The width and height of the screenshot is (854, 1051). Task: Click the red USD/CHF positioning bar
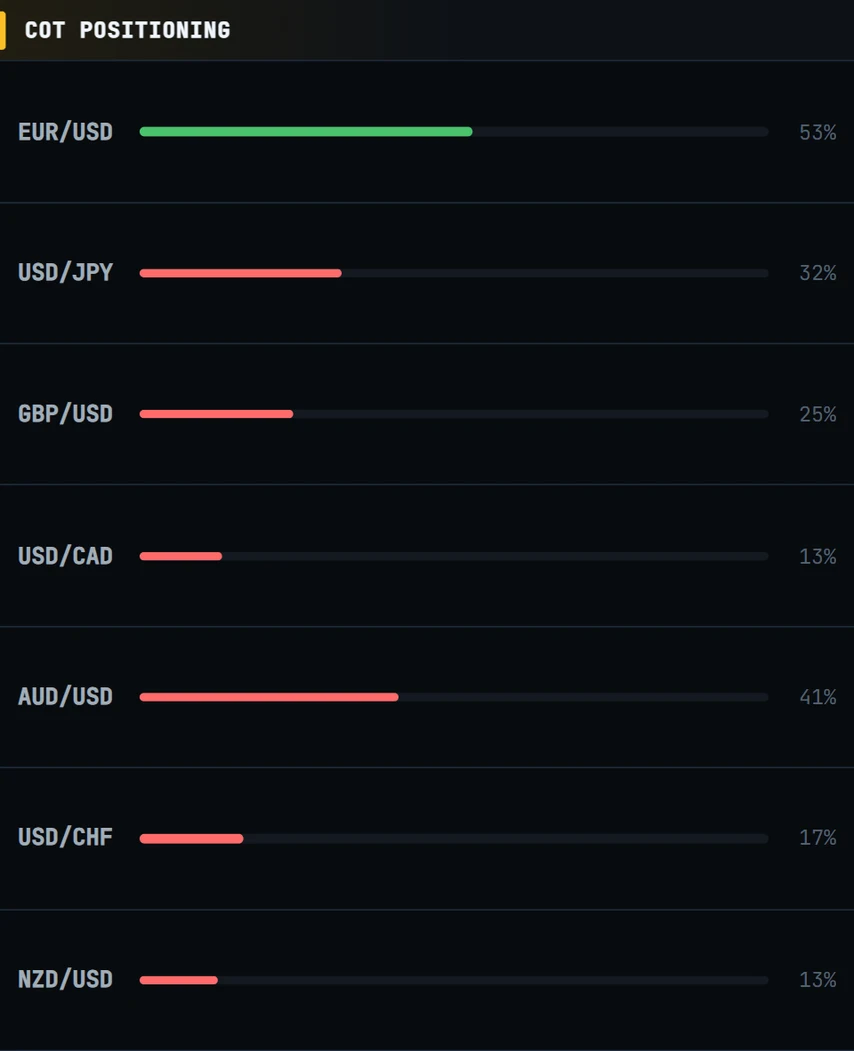pyautogui.click(x=192, y=839)
